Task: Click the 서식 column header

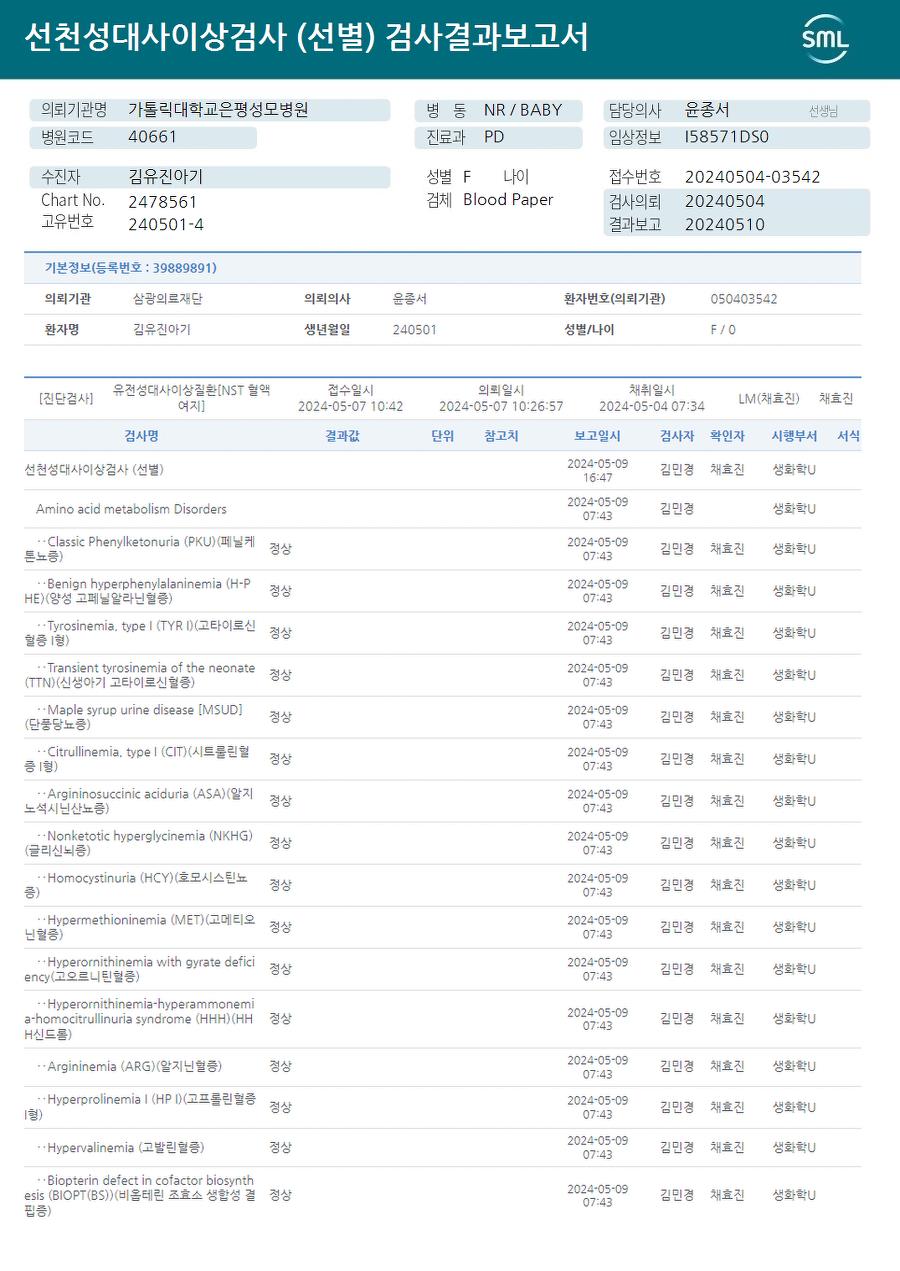Action: point(848,436)
